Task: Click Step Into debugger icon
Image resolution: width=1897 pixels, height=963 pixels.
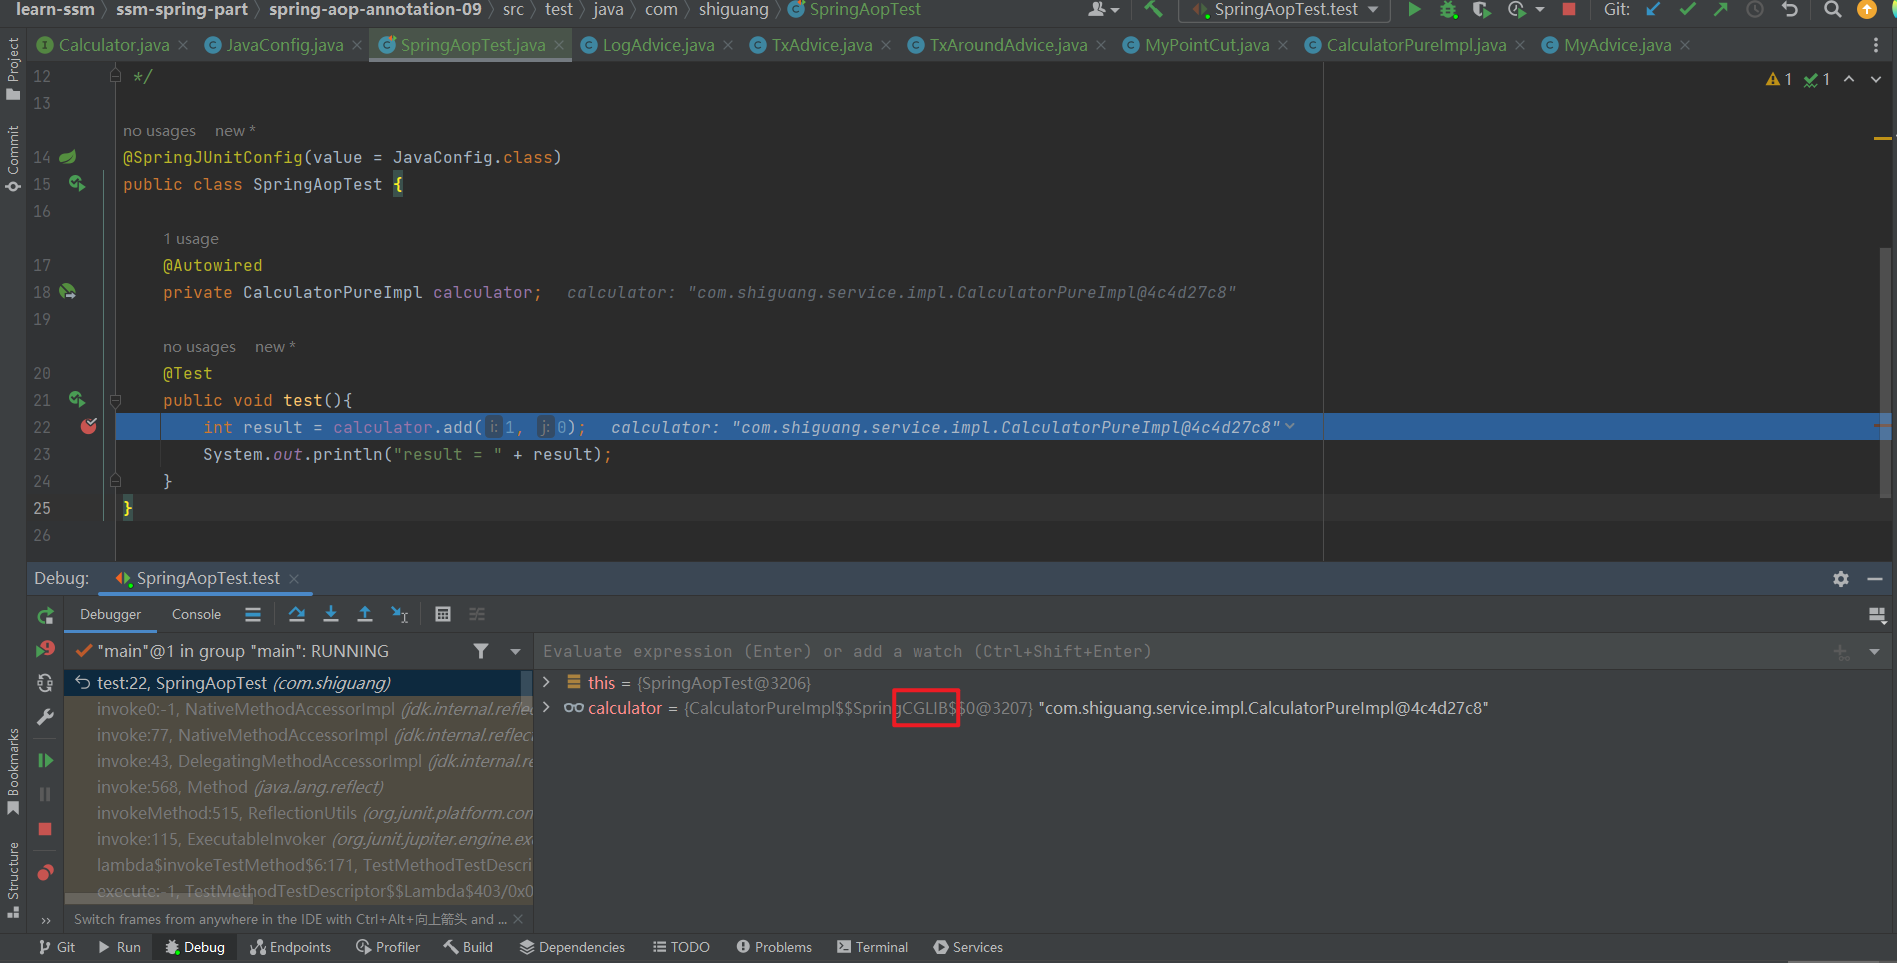Action: click(x=331, y=614)
